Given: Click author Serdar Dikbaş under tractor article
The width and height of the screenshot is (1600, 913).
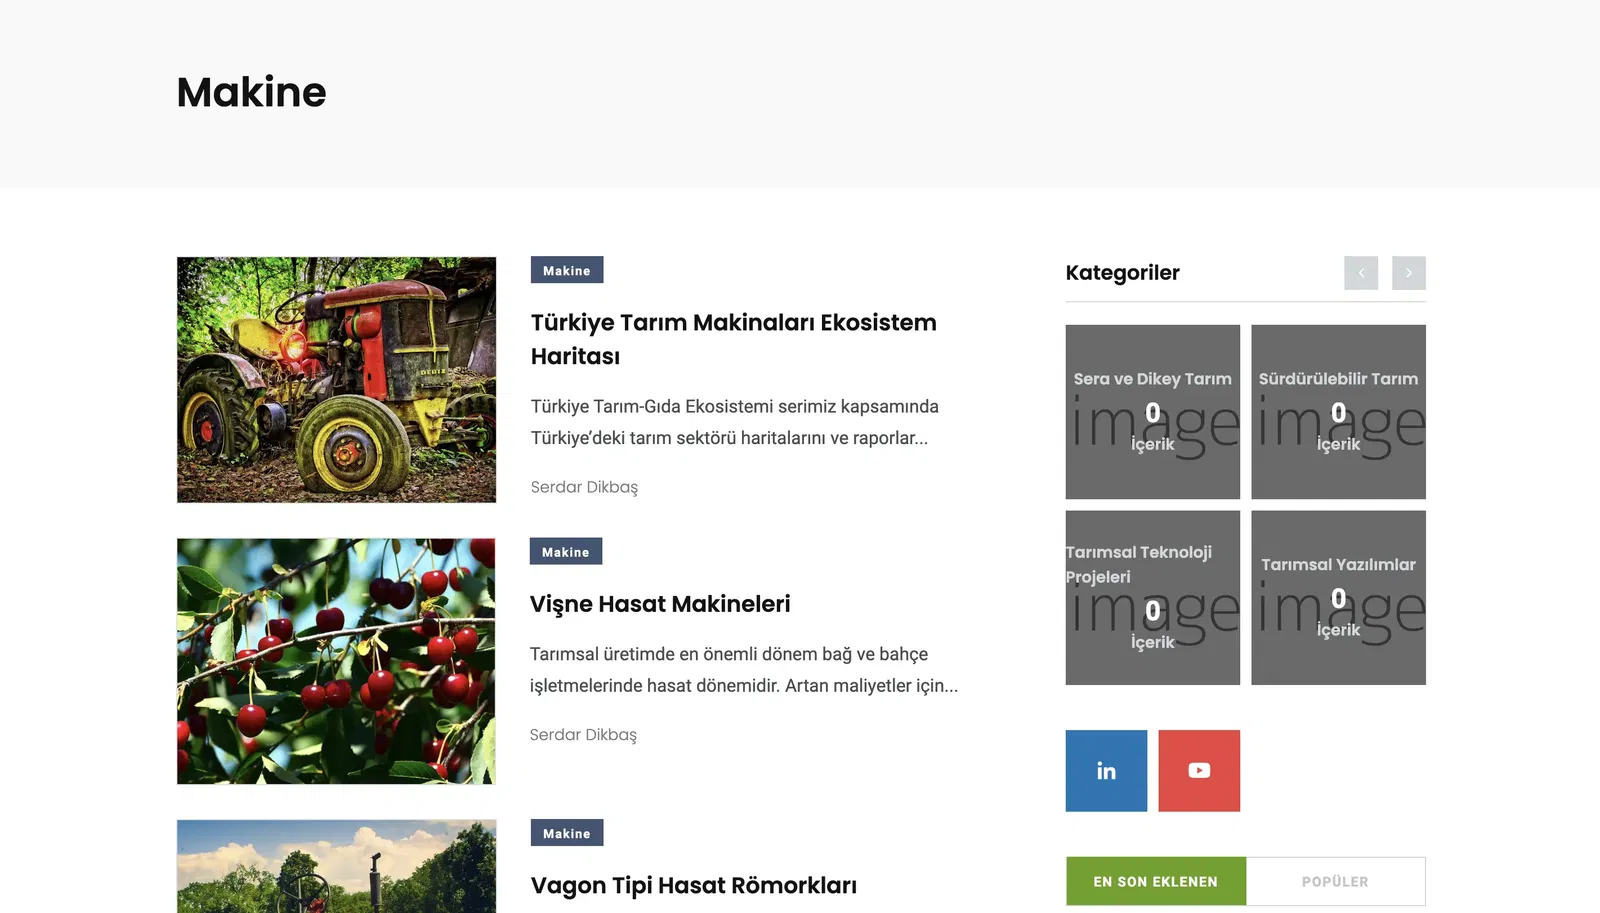Looking at the screenshot, I should [584, 487].
